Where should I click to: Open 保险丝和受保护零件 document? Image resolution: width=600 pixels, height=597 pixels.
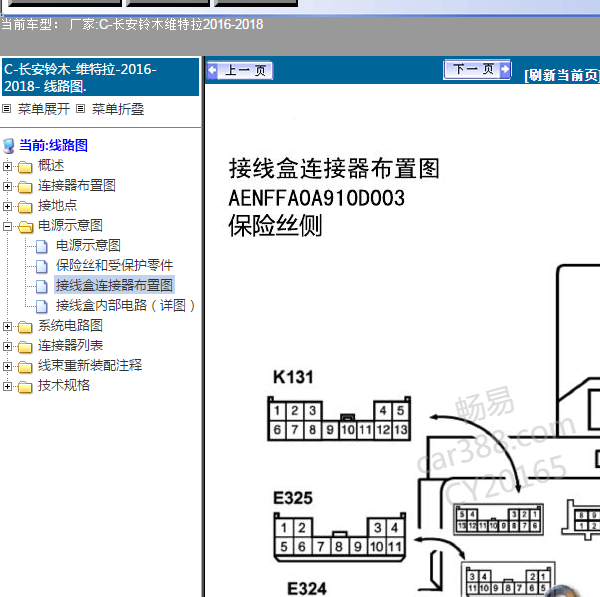pos(114,265)
